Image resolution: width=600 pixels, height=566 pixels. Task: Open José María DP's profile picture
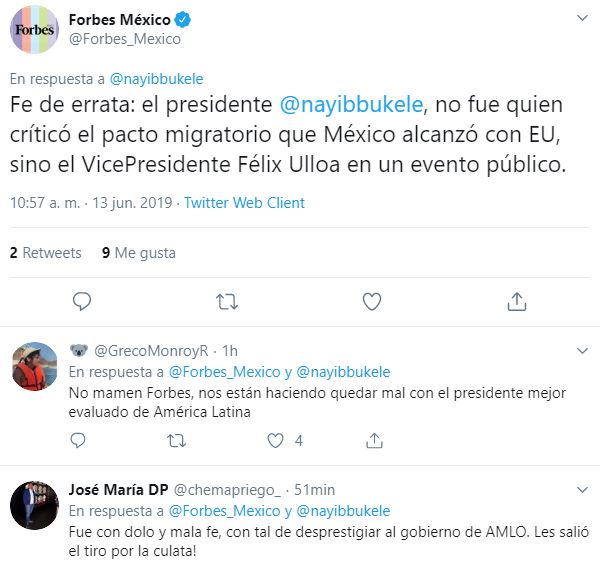pos(33,507)
